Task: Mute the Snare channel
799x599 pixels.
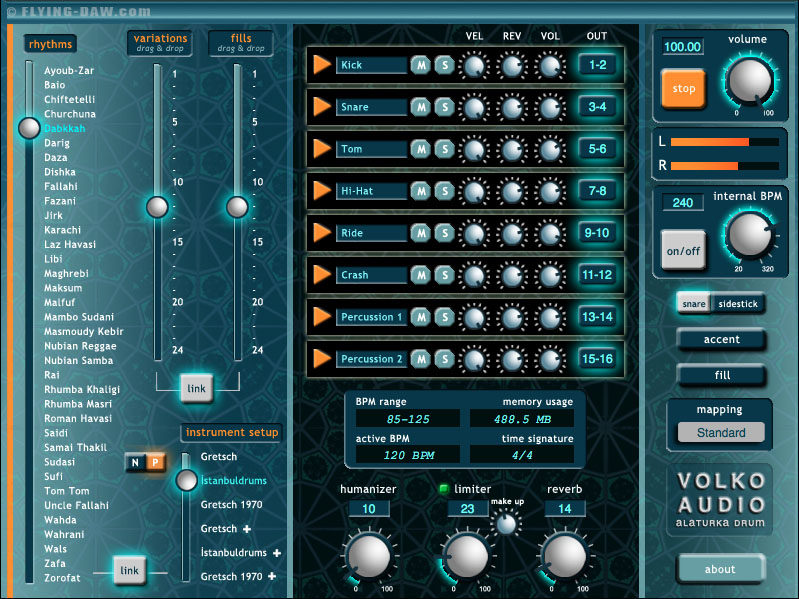Action: coord(420,106)
